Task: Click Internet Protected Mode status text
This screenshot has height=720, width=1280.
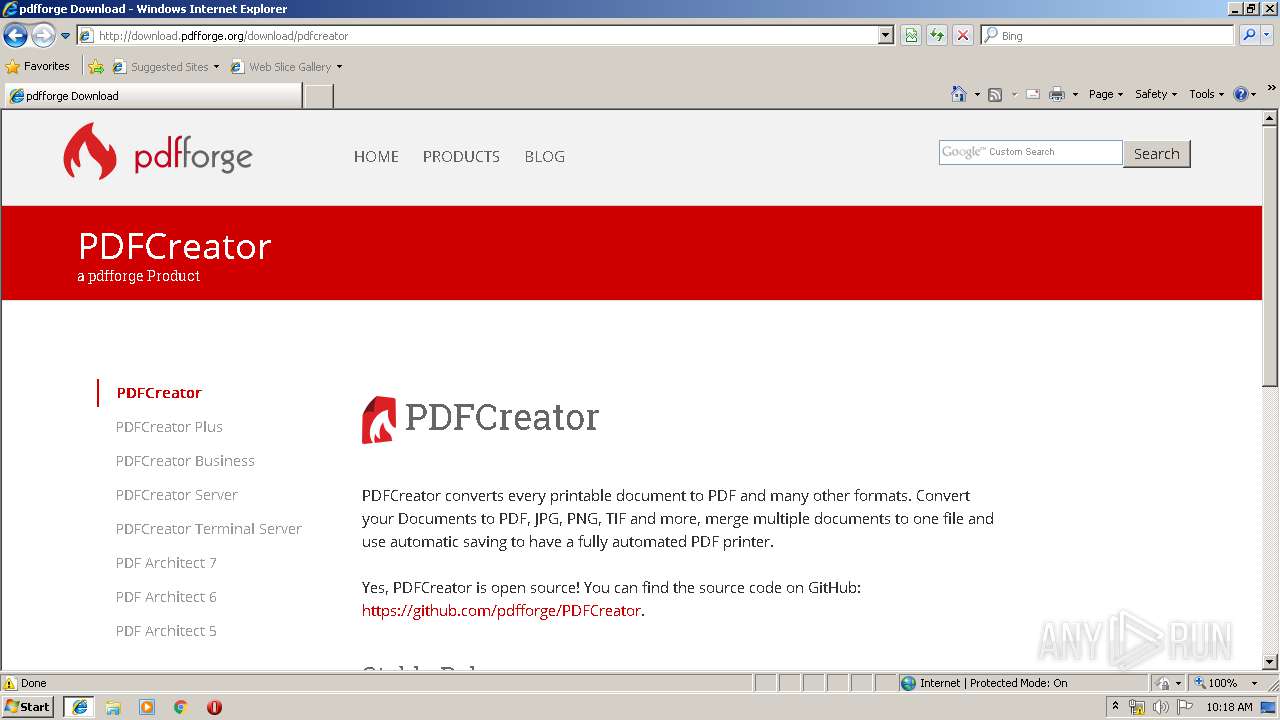Action: click(993, 683)
